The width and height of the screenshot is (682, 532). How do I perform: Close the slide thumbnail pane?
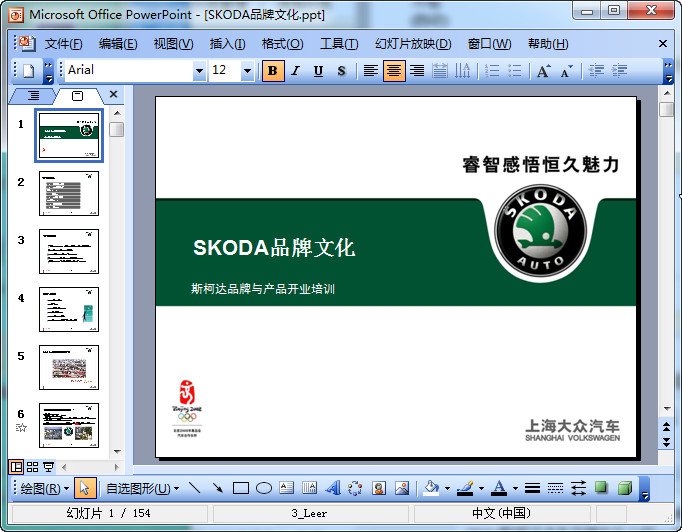(x=114, y=94)
